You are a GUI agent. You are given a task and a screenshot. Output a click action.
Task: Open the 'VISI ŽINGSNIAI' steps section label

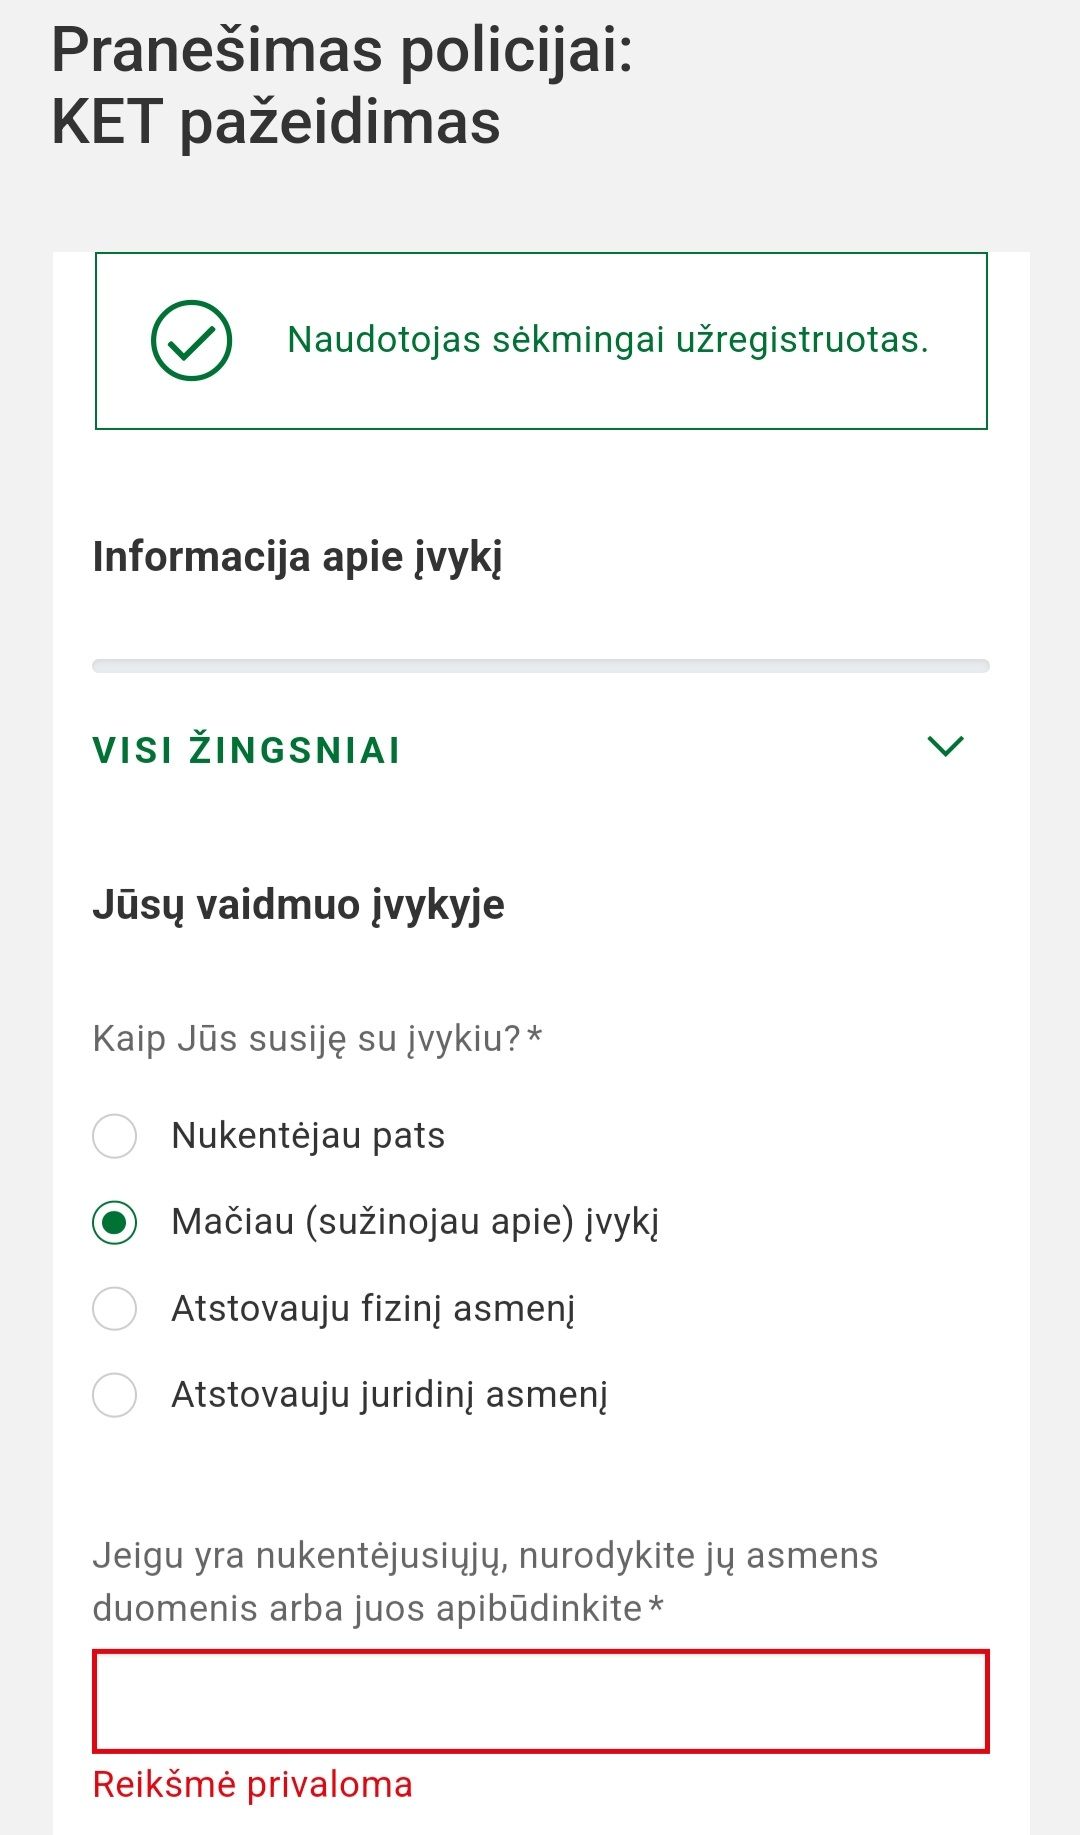coord(246,750)
